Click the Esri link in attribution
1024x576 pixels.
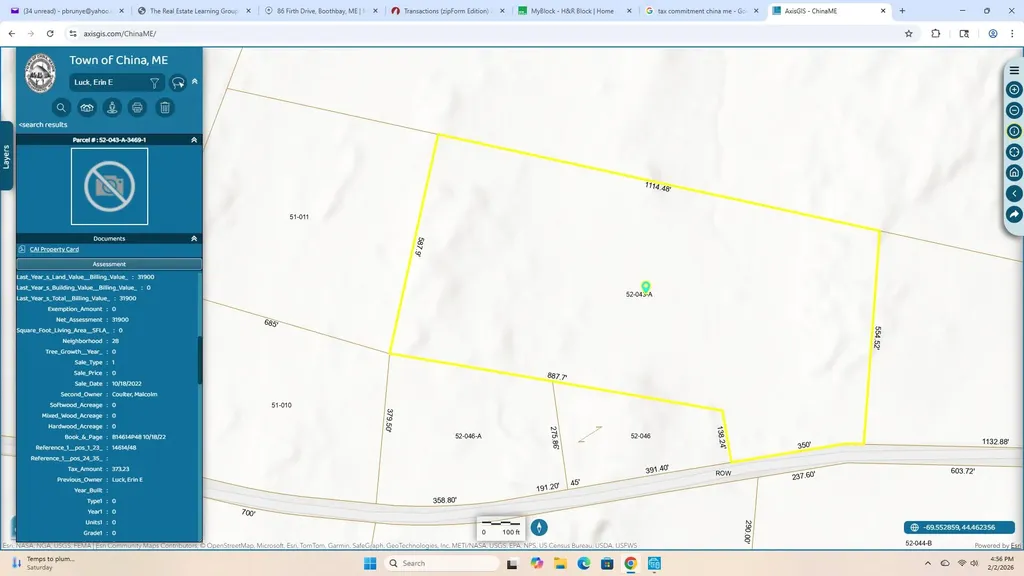coord(1016,545)
